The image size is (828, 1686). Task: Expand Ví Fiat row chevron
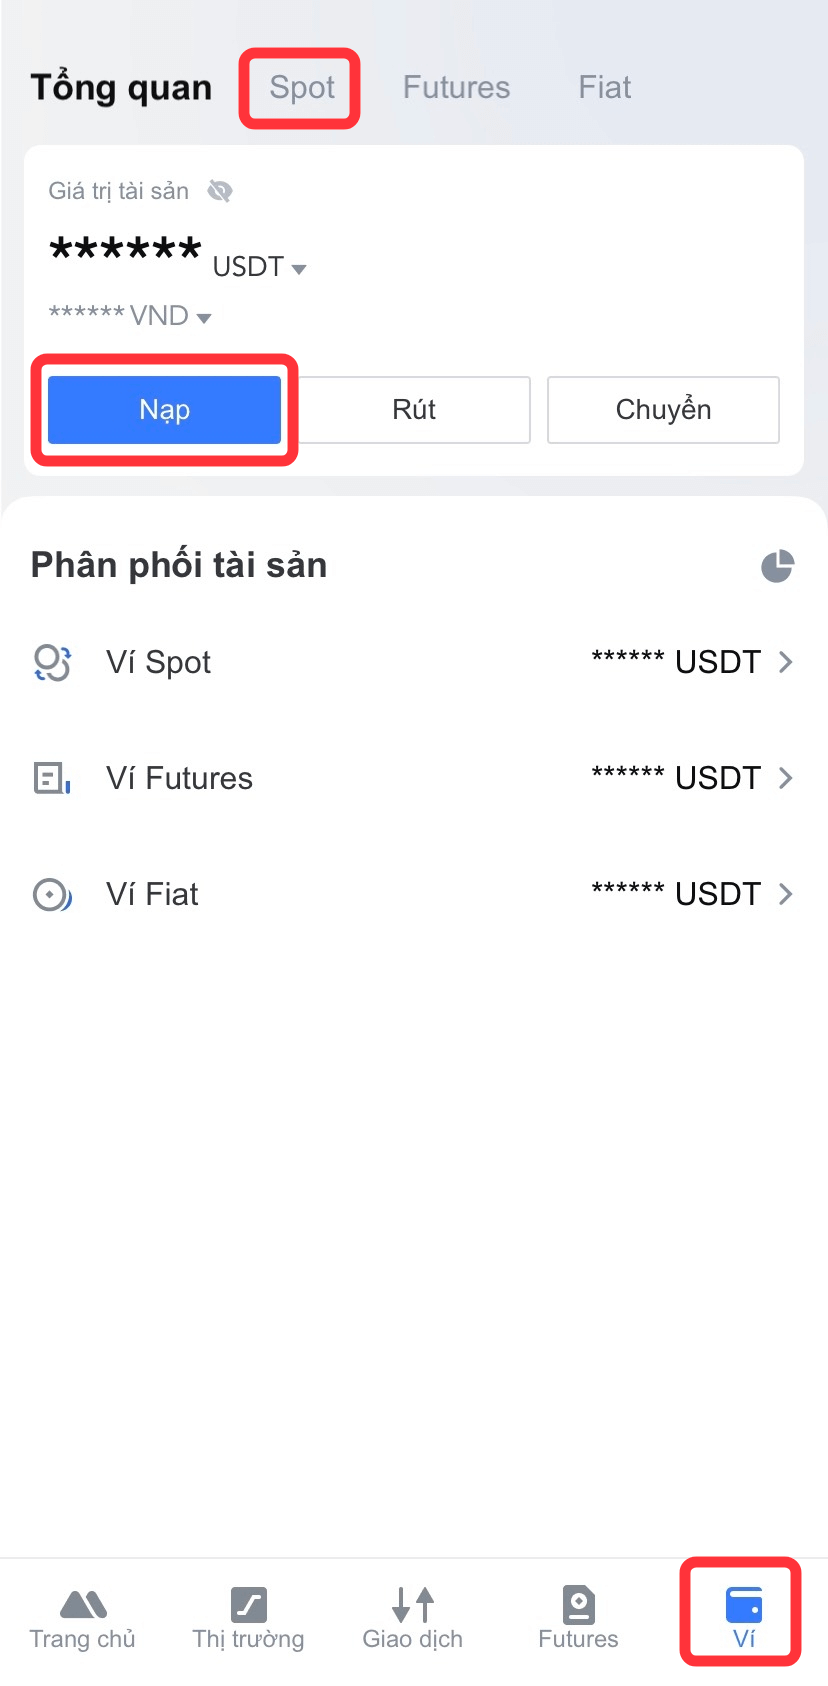pos(786,894)
